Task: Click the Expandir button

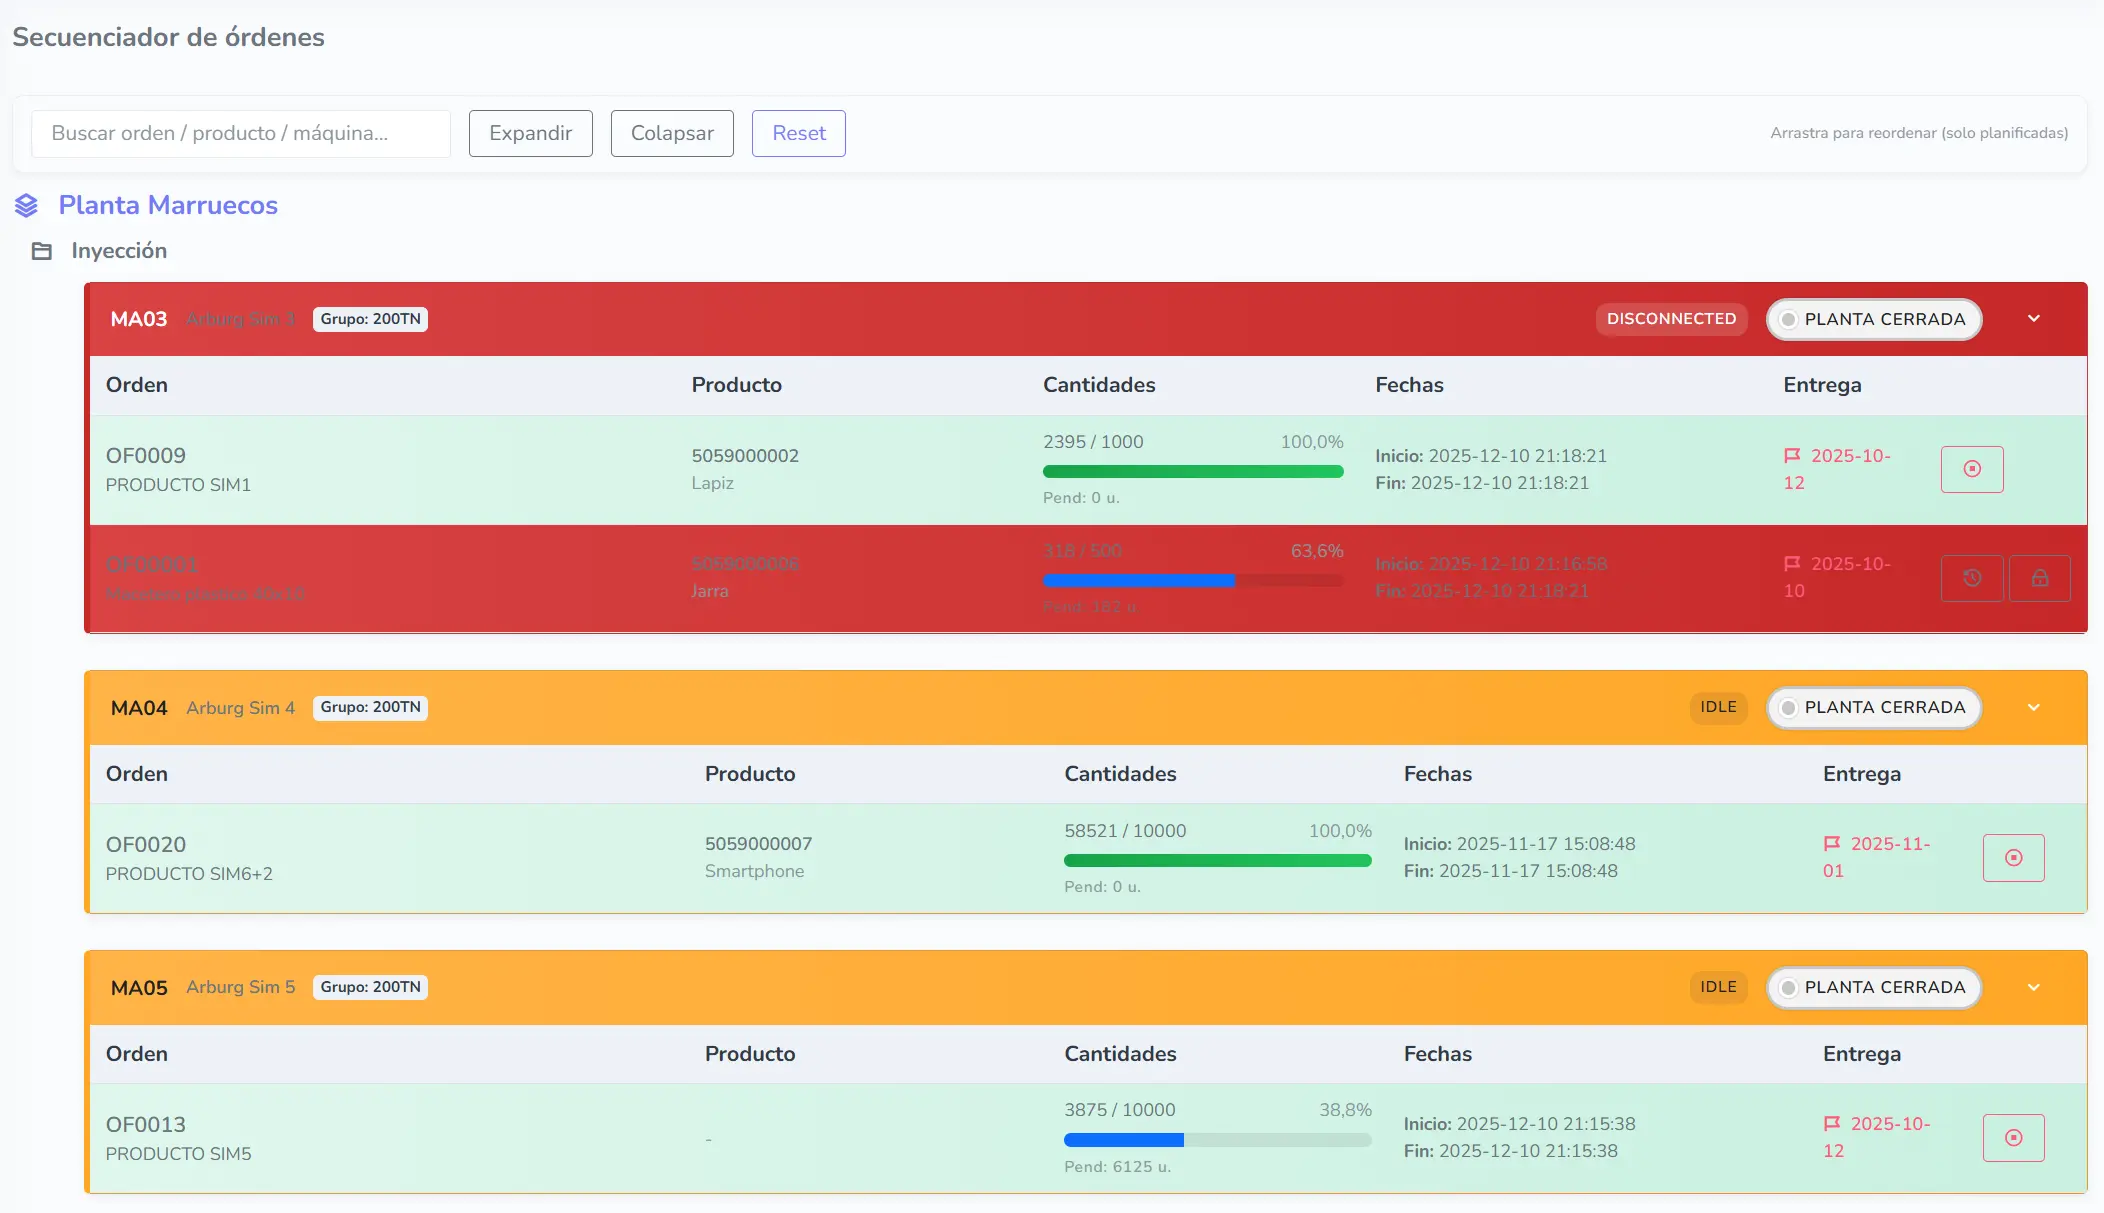Action: 530,134
